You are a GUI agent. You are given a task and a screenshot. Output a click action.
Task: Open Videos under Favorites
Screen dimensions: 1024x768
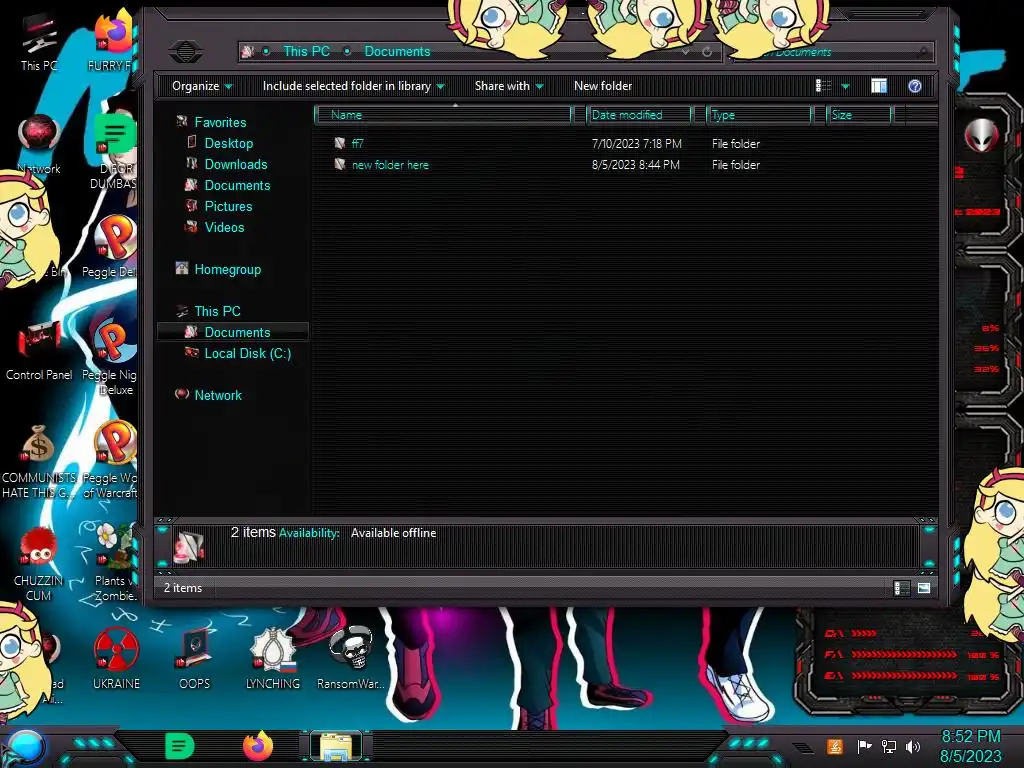224,227
